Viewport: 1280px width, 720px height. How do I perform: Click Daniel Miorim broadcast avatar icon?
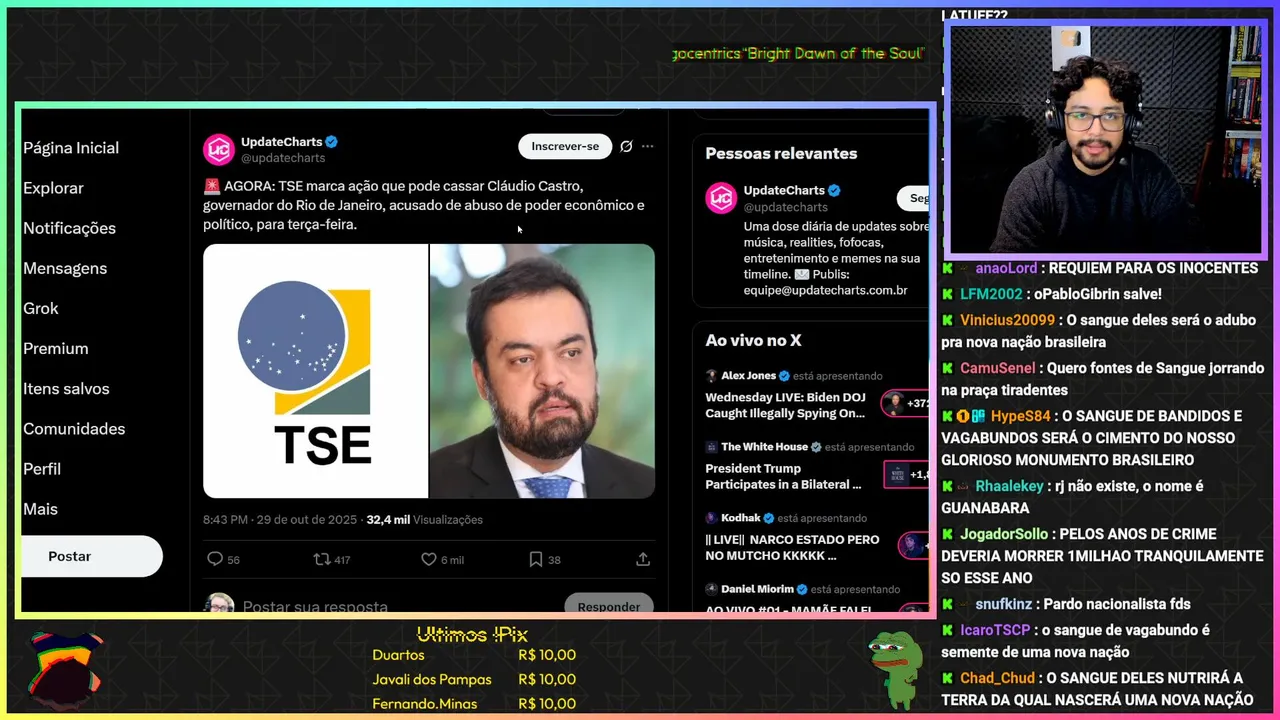(x=711, y=589)
